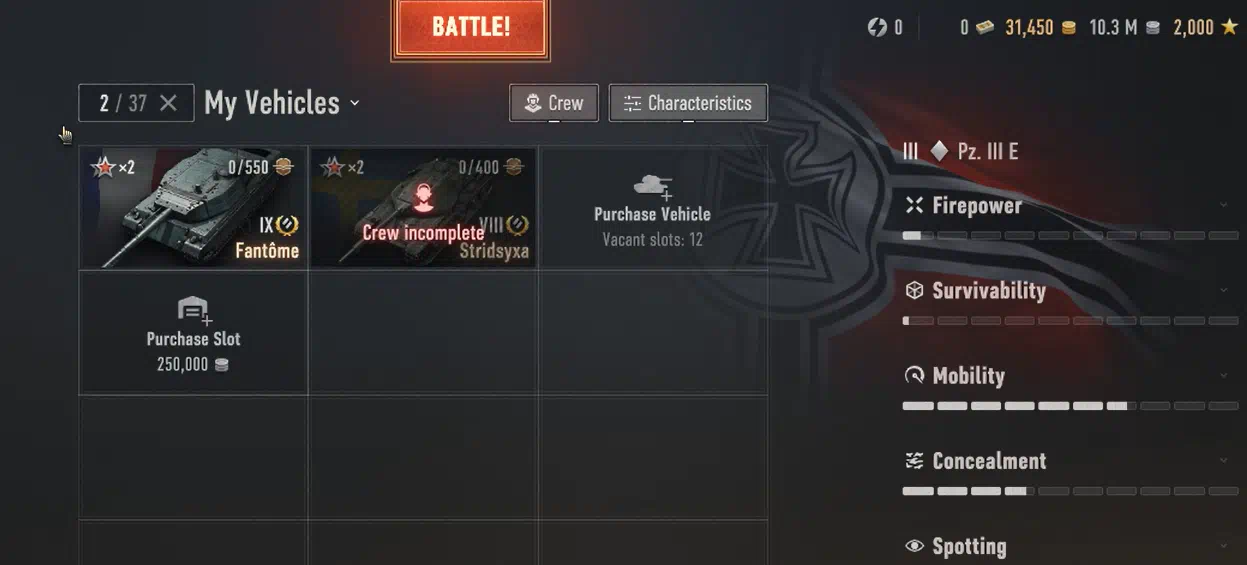Open the My Vehicles dropdown
The image size is (1247, 565).
pyautogui.click(x=282, y=103)
